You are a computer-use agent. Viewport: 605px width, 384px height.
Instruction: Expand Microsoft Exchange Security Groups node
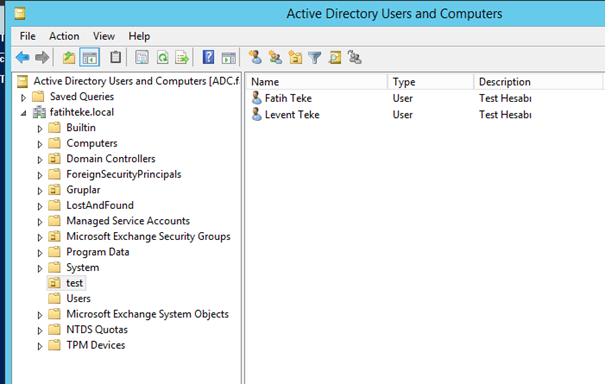(x=40, y=237)
